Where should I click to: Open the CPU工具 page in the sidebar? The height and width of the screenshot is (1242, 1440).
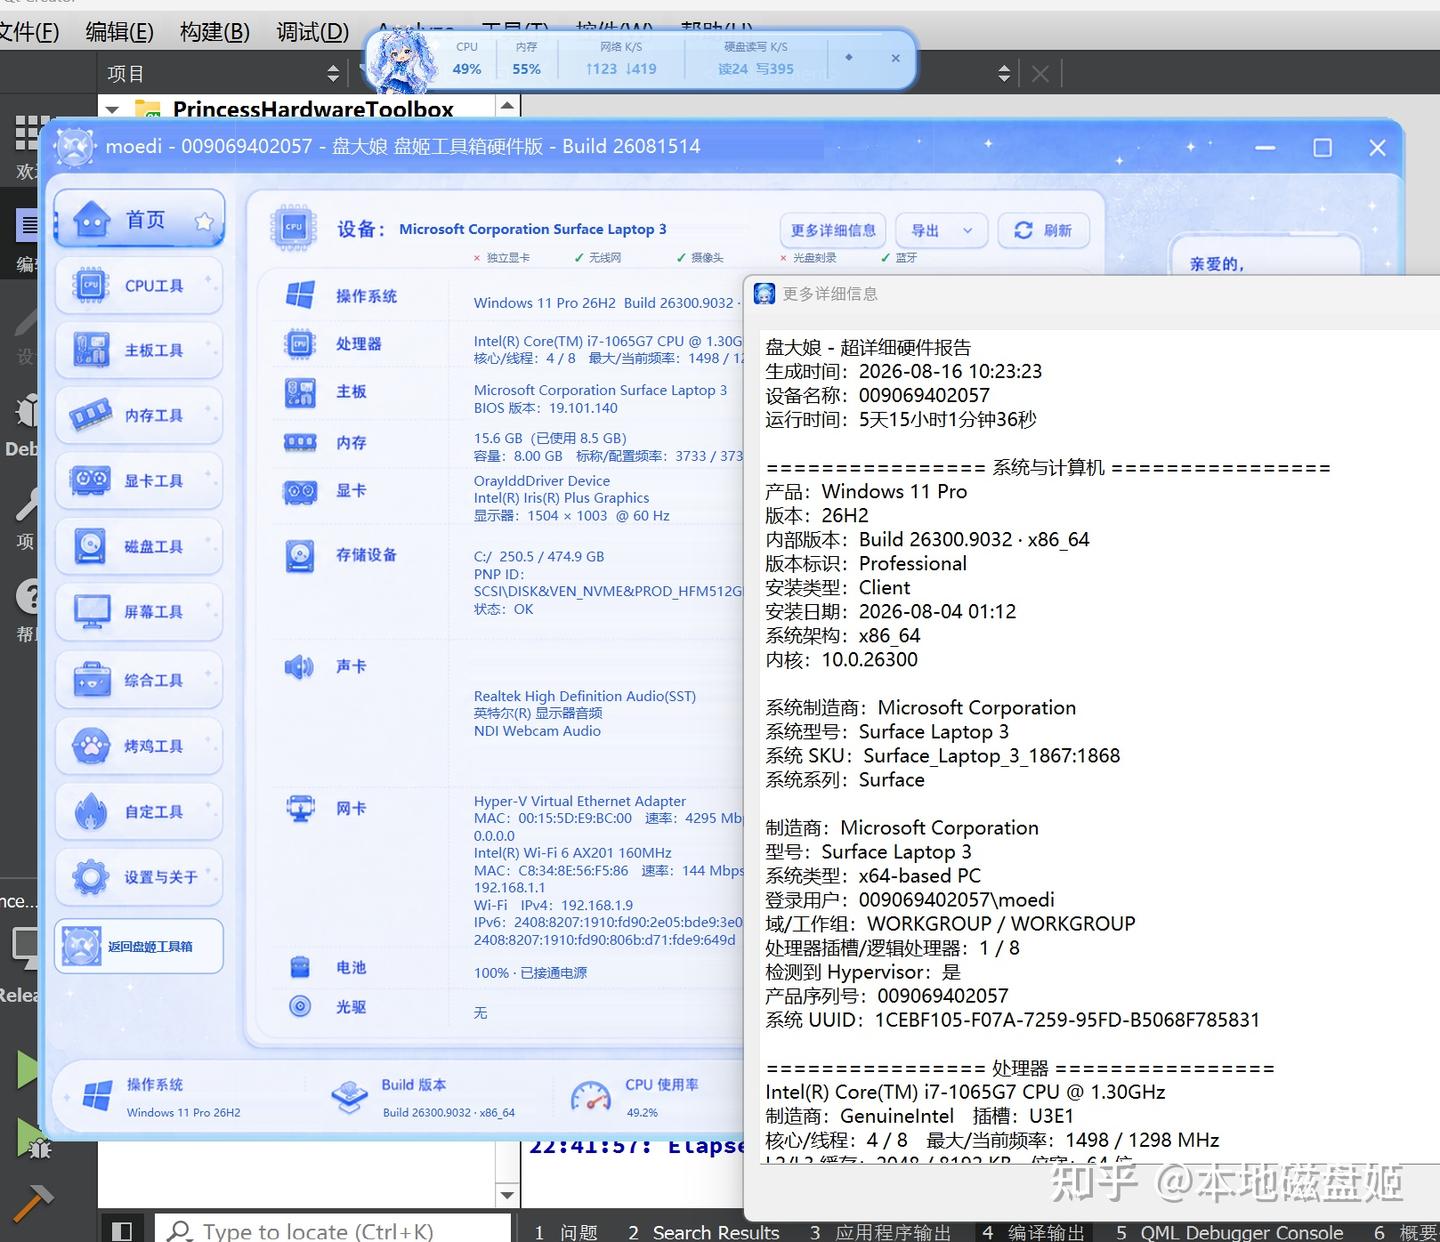(x=139, y=286)
